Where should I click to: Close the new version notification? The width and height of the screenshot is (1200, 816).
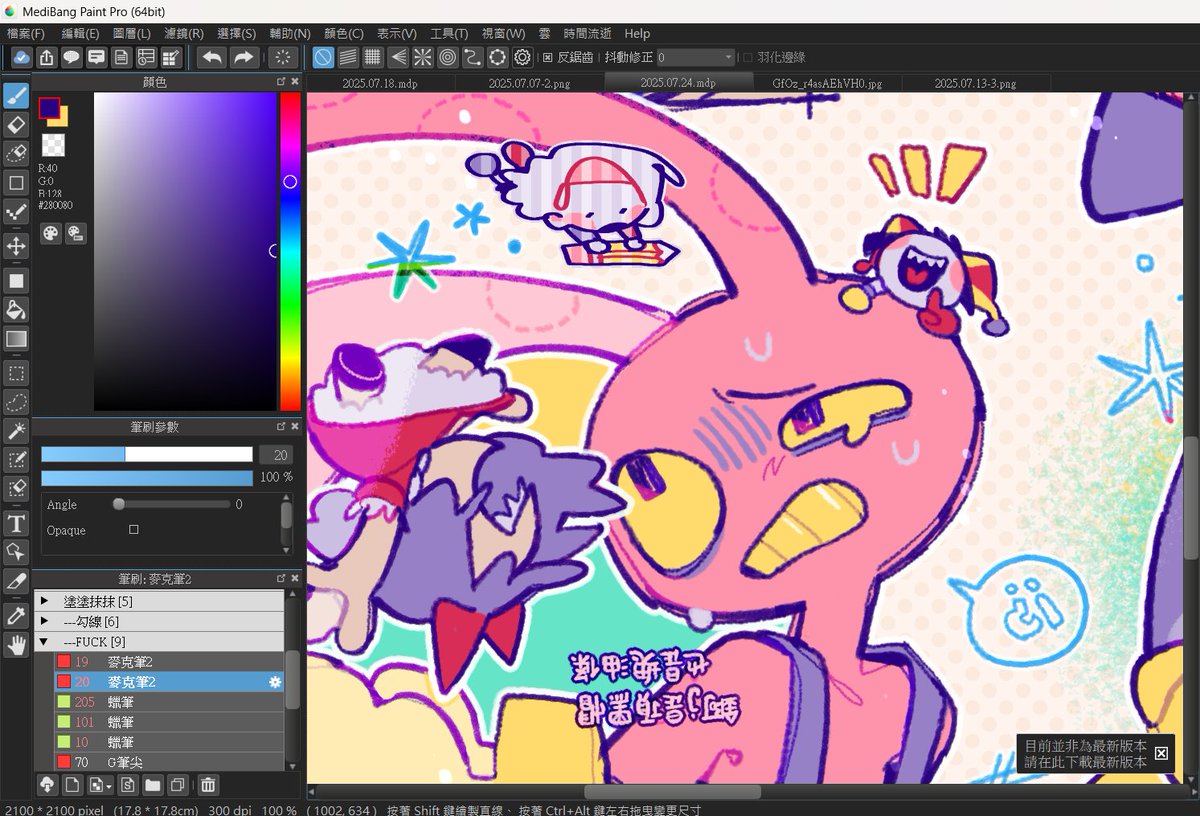pos(1161,753)
